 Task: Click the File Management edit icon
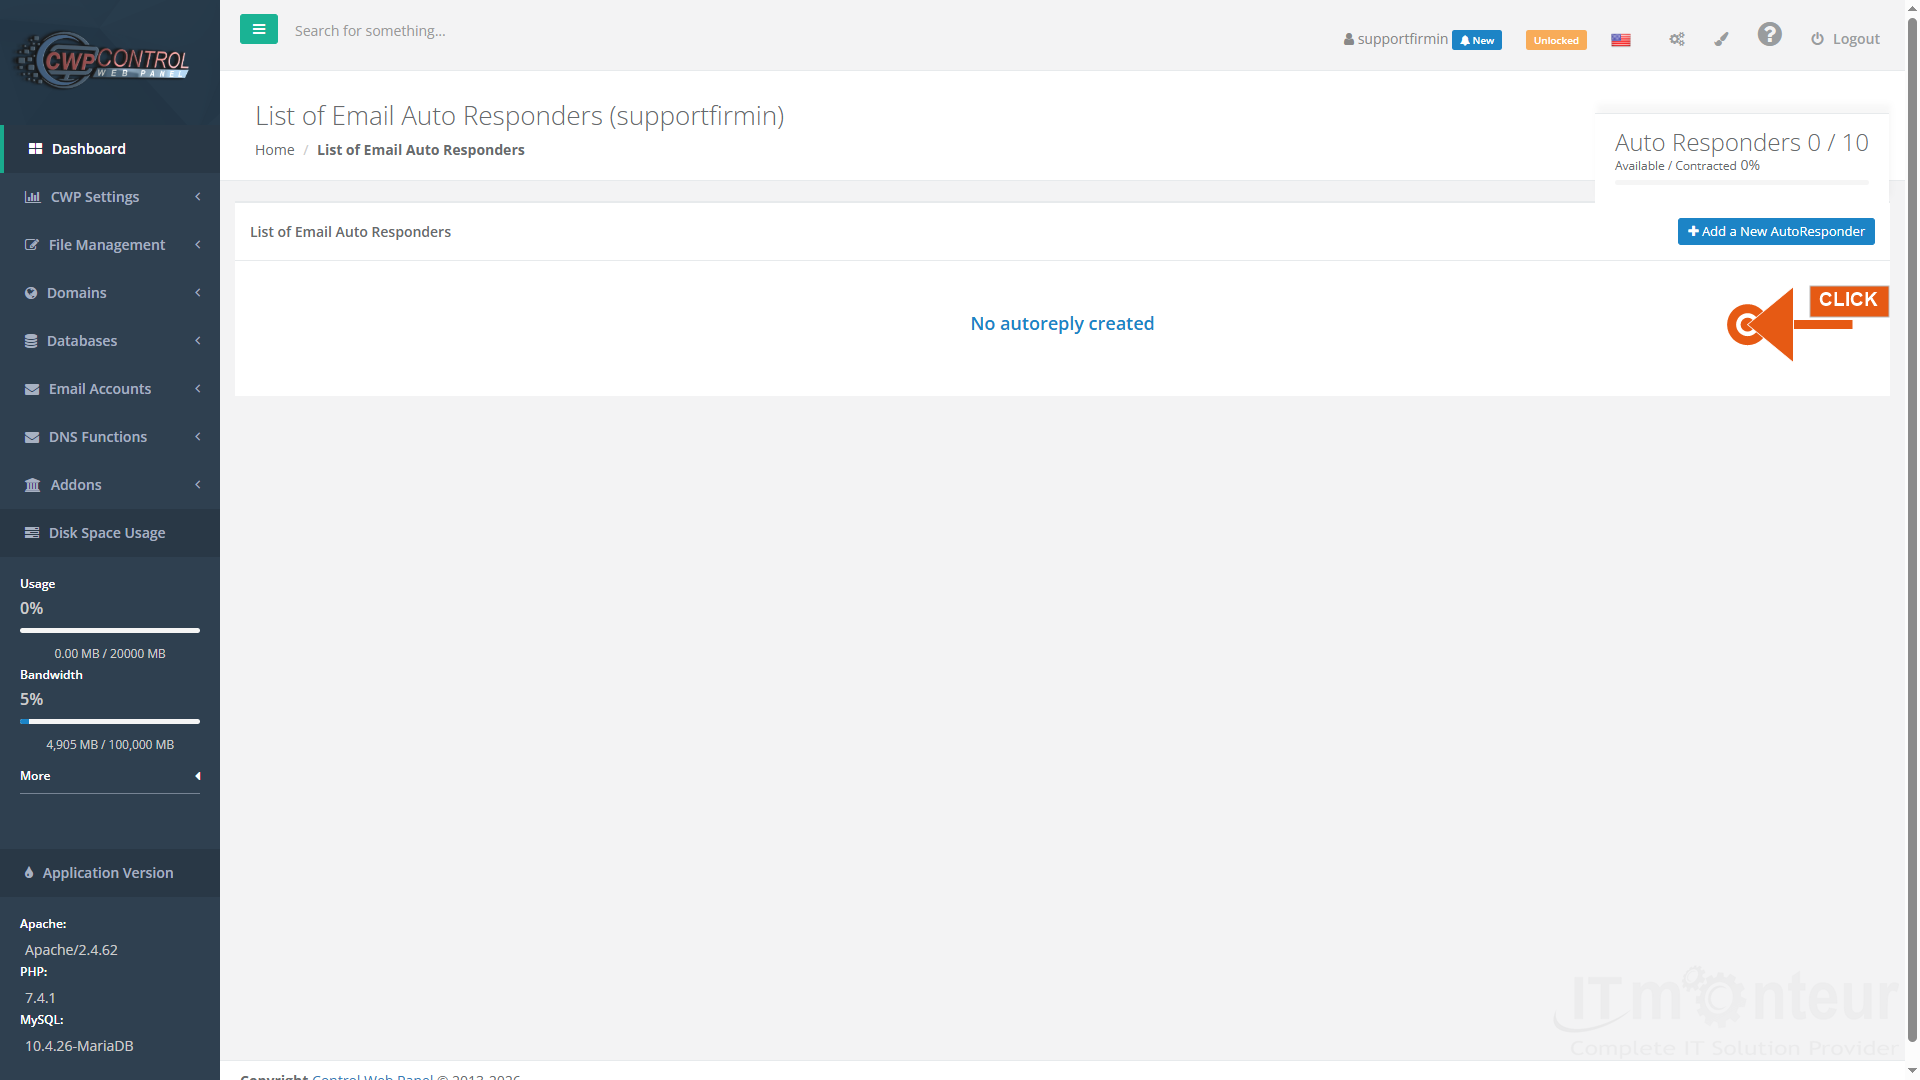(32, 245)
